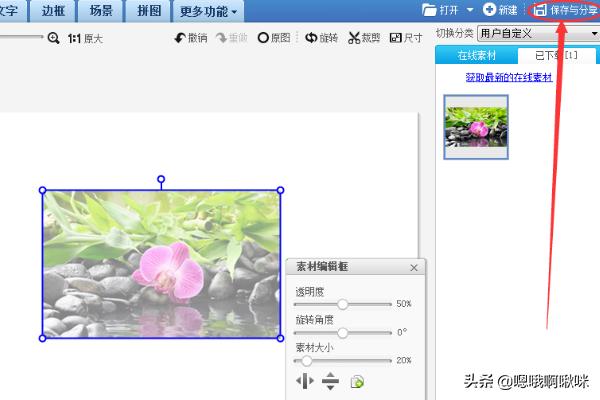This screenshot has height=400, width=600.
Task: Click 撤销 (undo) button
Action: (191, 38)
